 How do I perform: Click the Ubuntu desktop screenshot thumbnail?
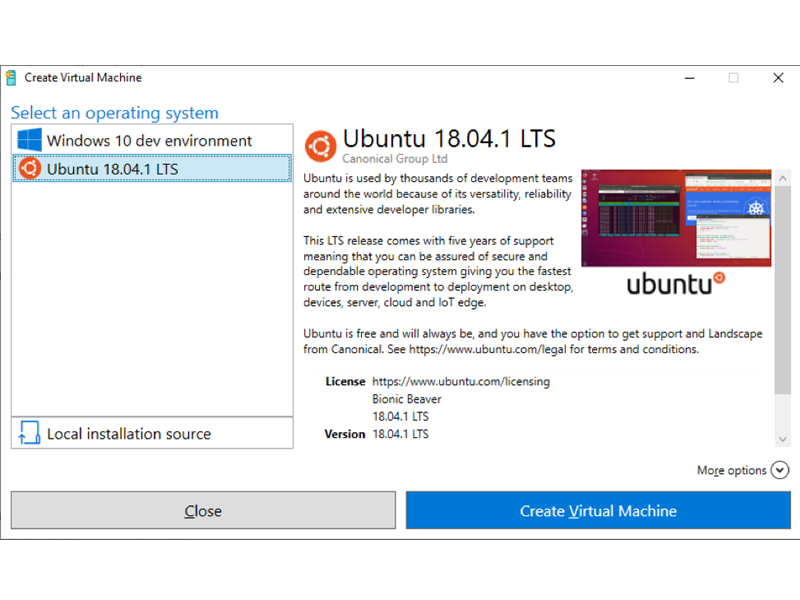[x=676, y=218]
